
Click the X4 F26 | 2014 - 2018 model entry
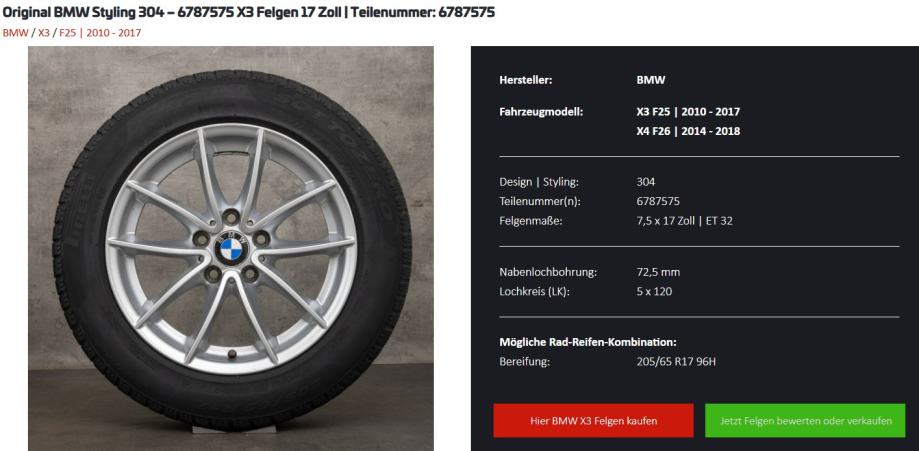tap(688, 131)
